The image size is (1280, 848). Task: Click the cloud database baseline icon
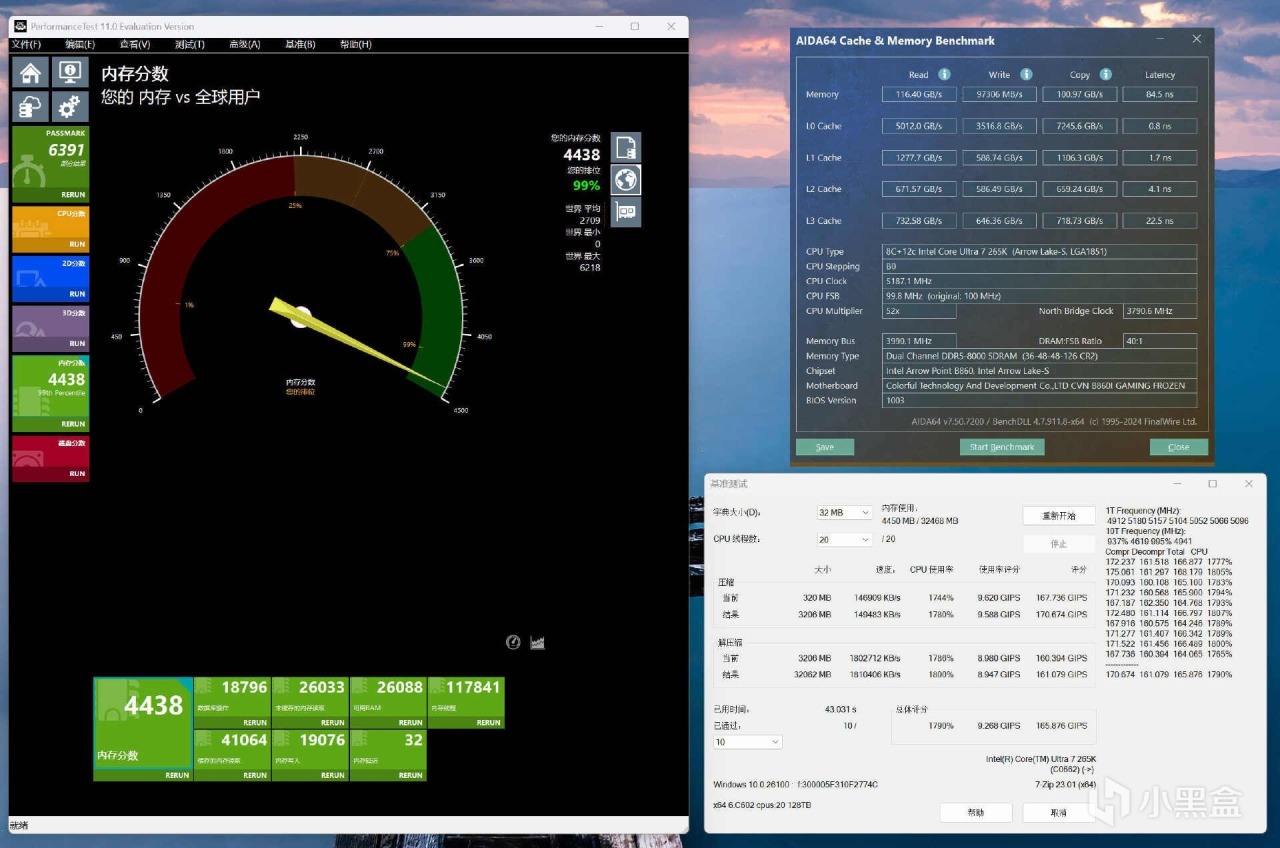click(31, 106)
